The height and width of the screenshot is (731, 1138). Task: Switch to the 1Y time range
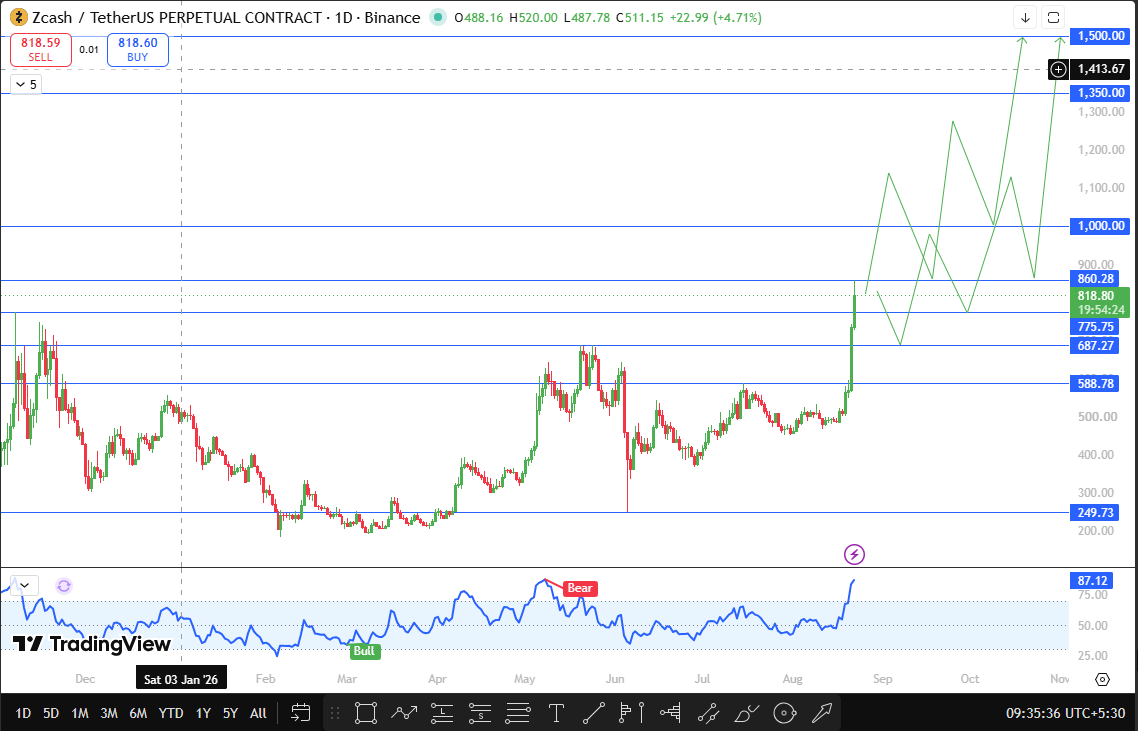click(203, 713)
